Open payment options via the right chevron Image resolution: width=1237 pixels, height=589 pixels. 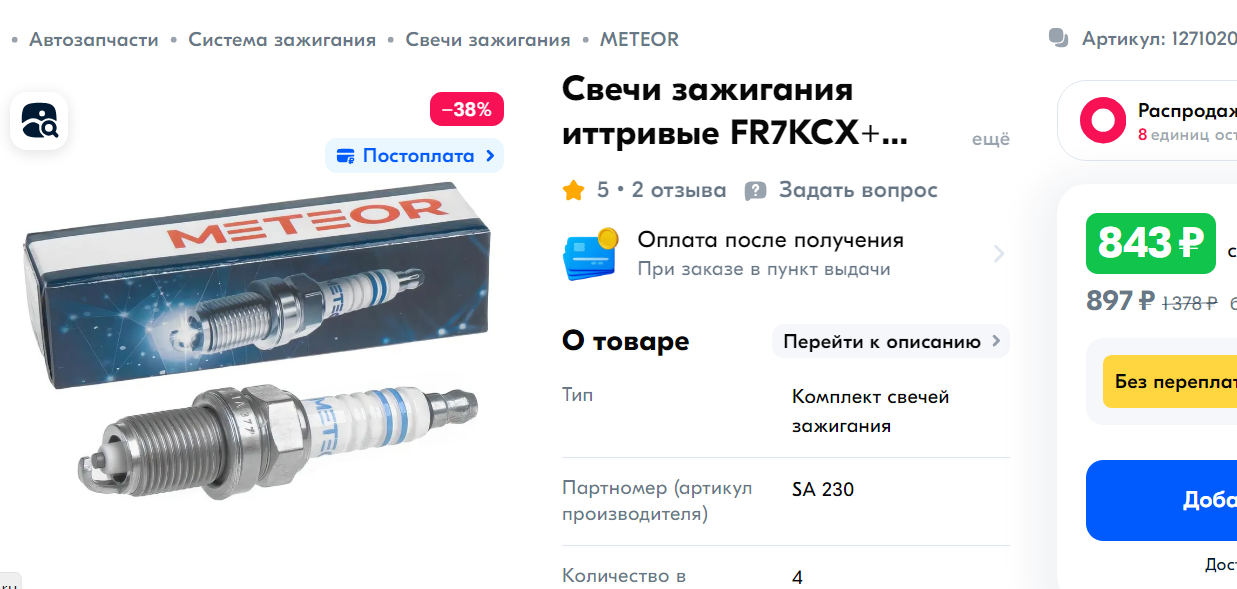tap(998, 254)
